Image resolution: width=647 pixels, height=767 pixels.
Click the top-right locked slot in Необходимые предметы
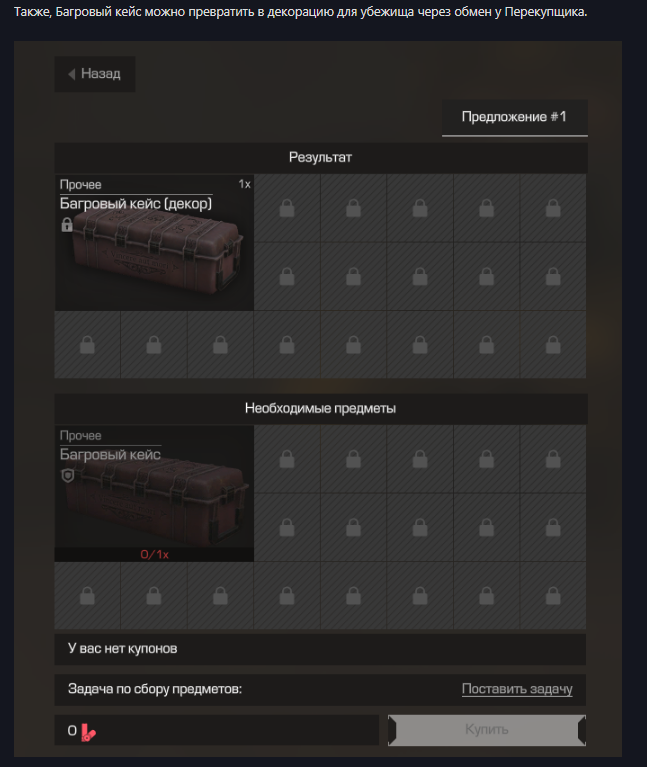[x=553, y=459]
